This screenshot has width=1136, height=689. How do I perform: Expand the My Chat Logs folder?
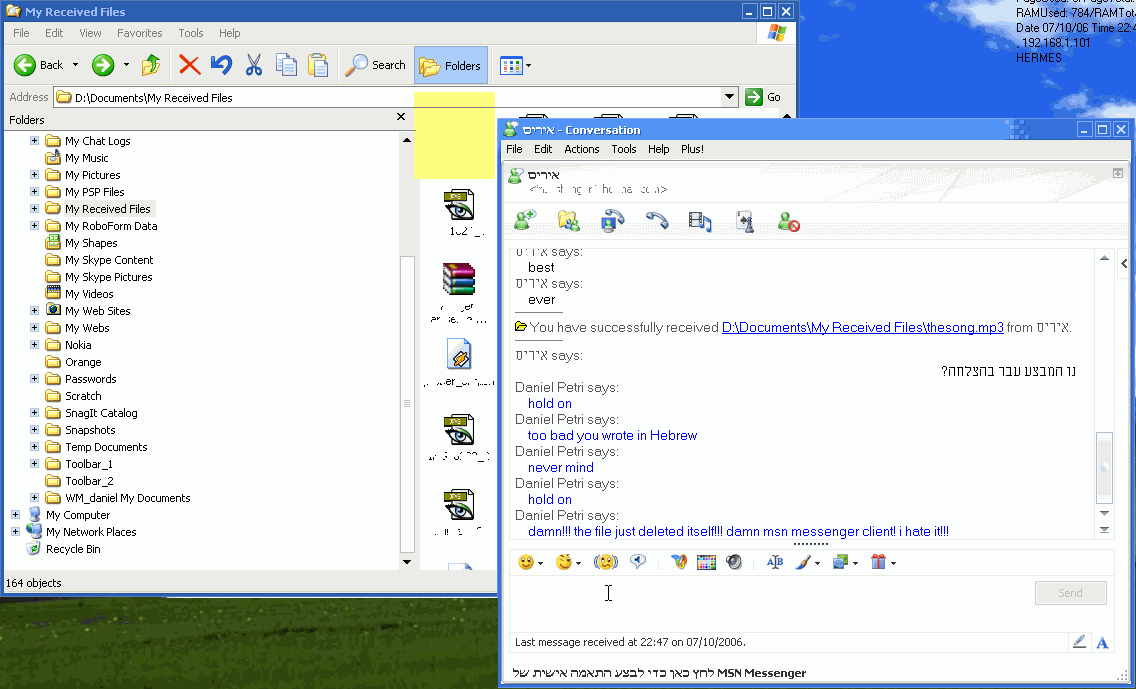coord(34,141)
